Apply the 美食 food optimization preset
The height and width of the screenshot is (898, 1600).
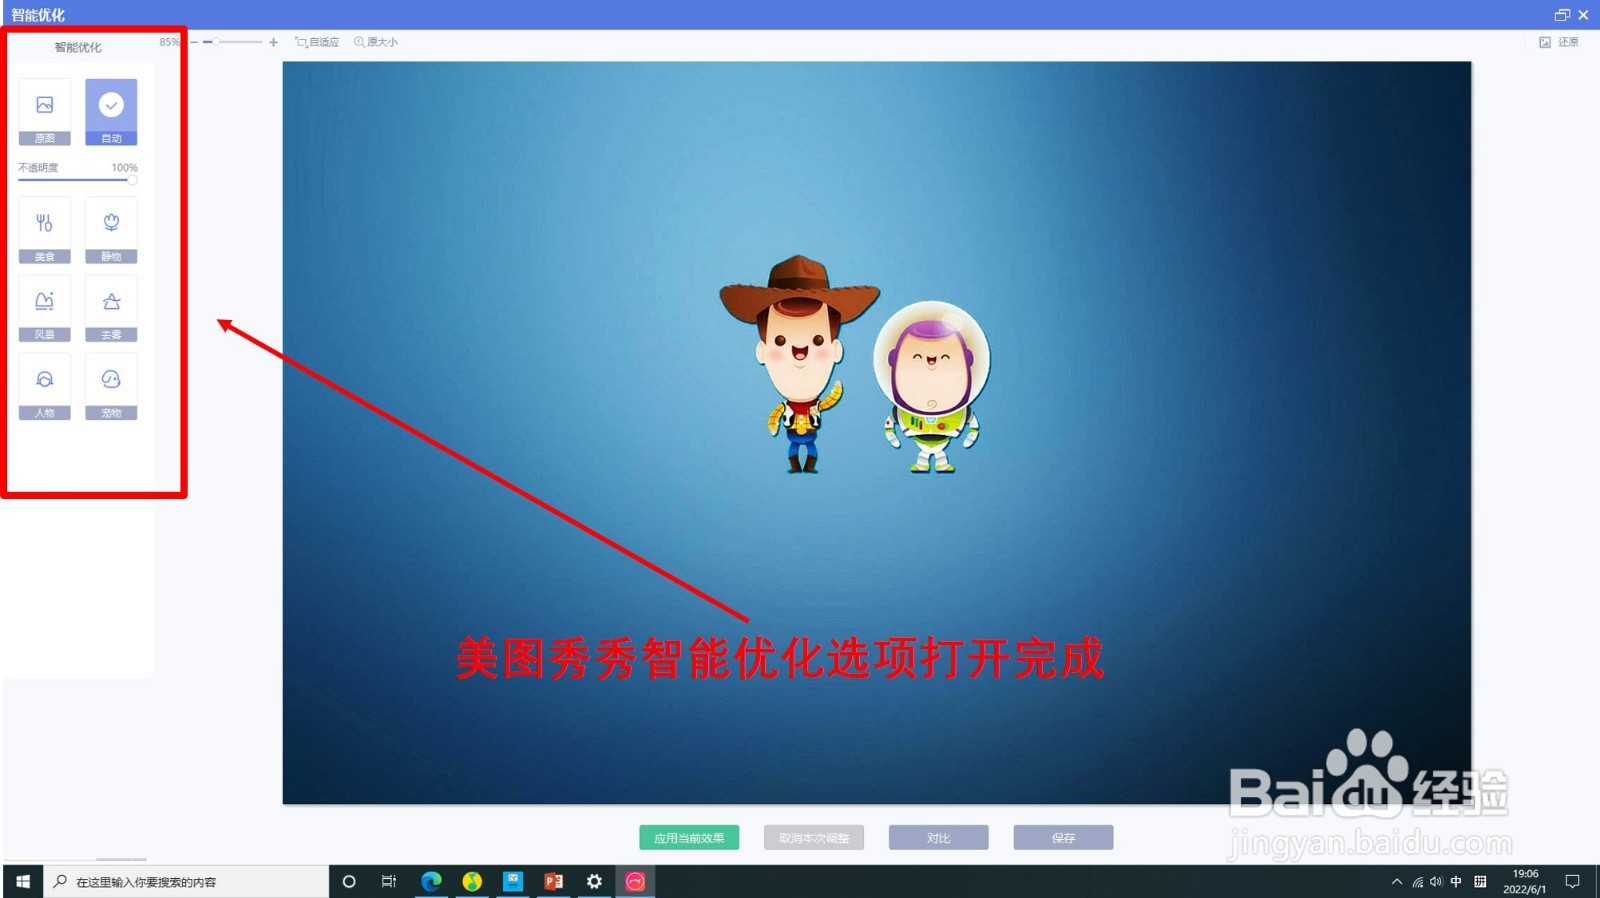point(45,230)
